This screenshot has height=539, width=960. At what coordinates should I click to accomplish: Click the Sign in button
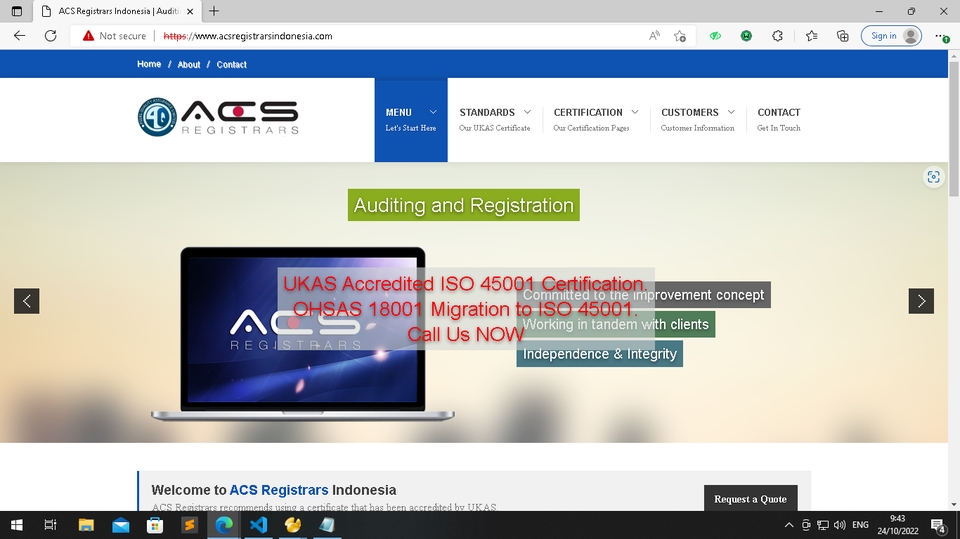pyautogui.click(x=891, y=36)
